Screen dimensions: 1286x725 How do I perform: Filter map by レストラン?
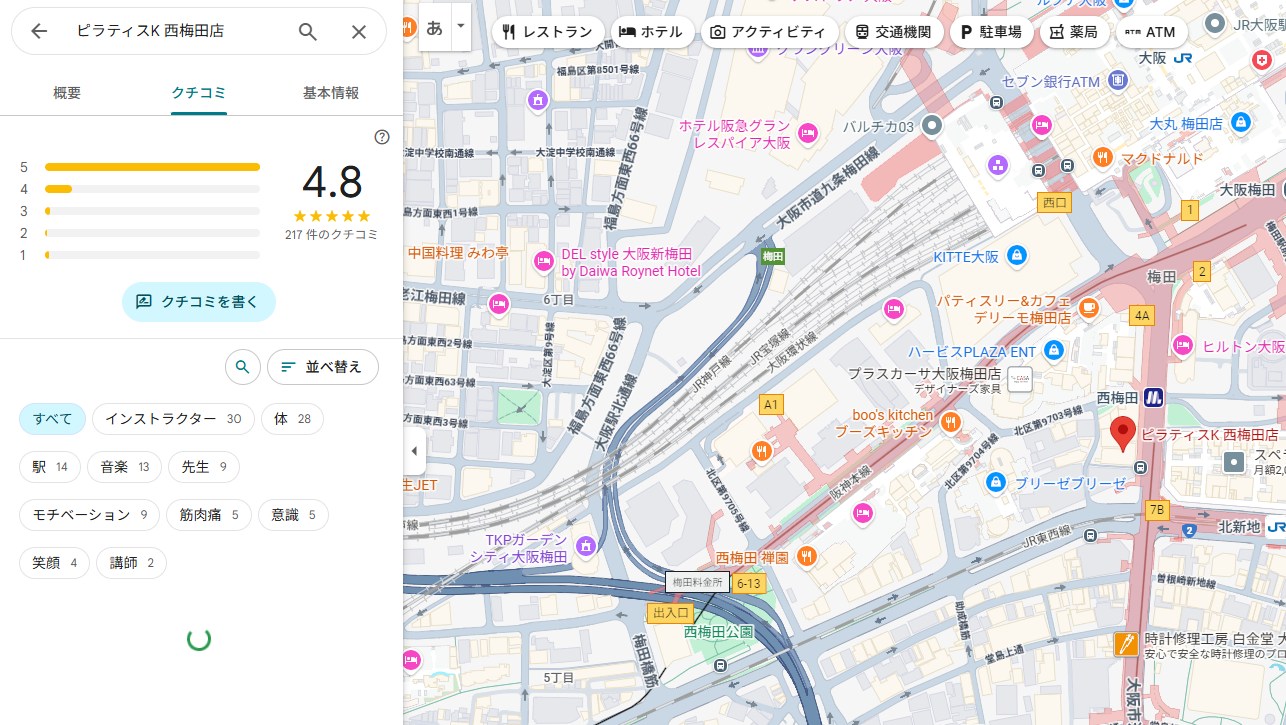point(548,32)
